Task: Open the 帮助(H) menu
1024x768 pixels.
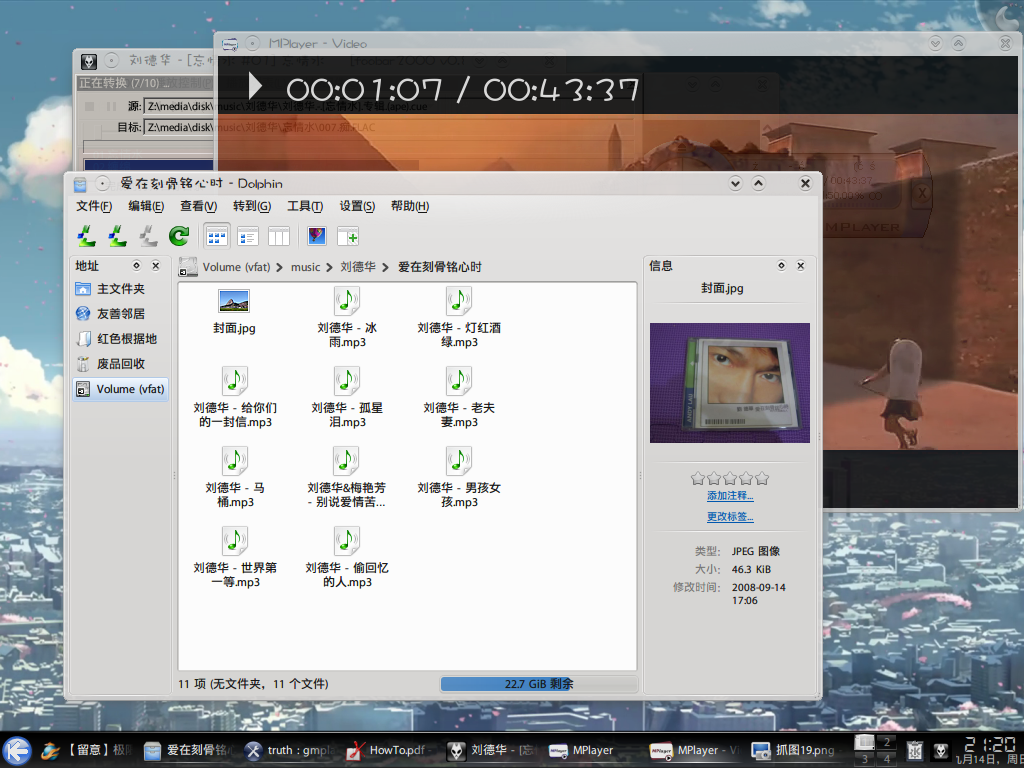Action: pos(409,206)
